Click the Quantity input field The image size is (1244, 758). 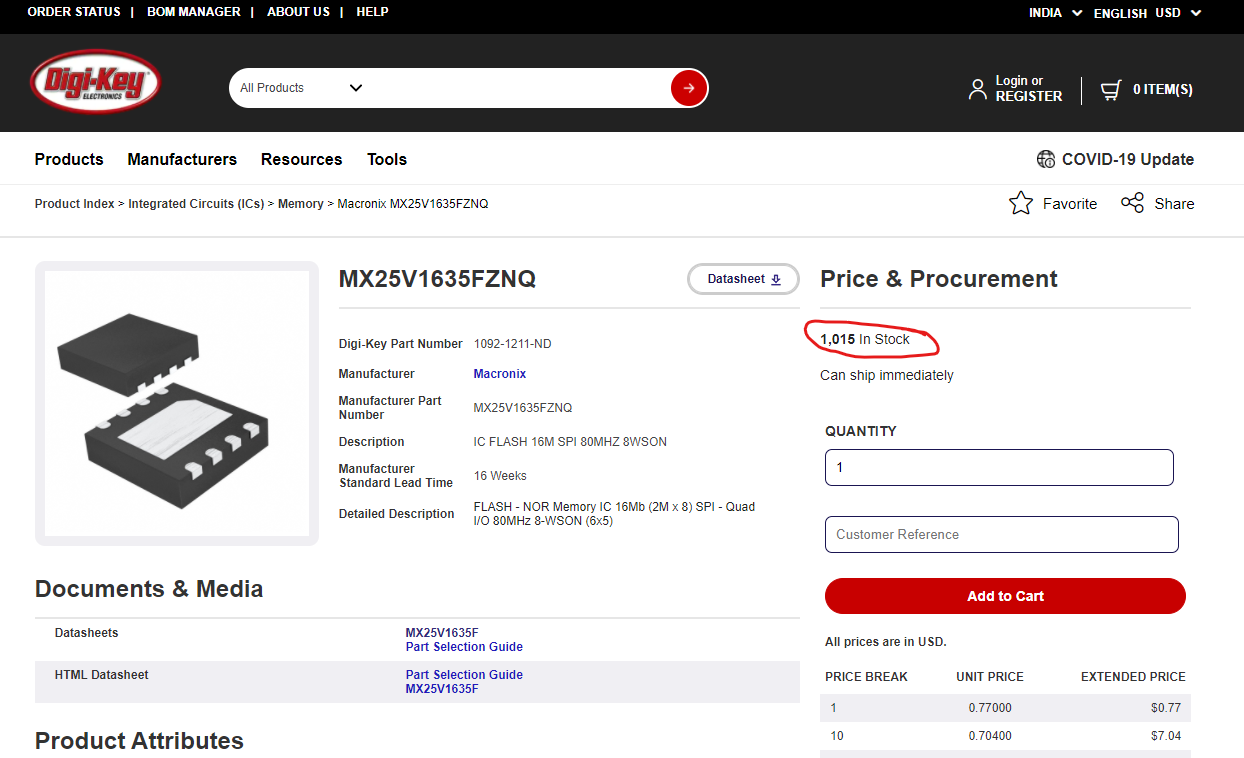(999, 467)
